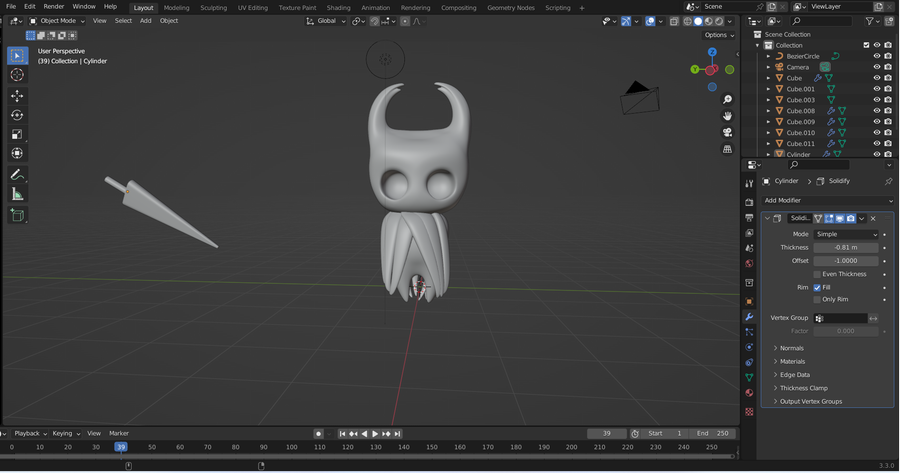The height and width of the screenshot is (473, 900).
Task: Click the pan view hand icon
Action: click(x=727, y=116)
